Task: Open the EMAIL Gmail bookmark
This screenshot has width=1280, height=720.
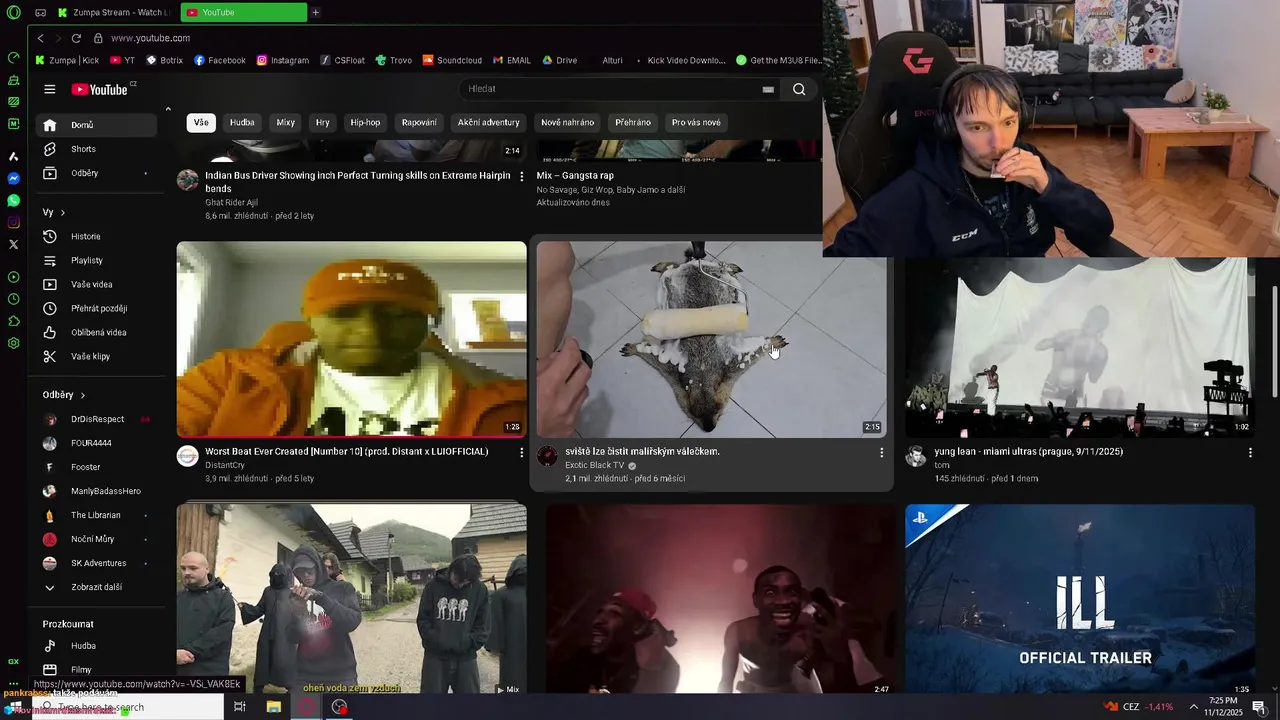Action: coord(511,60)
